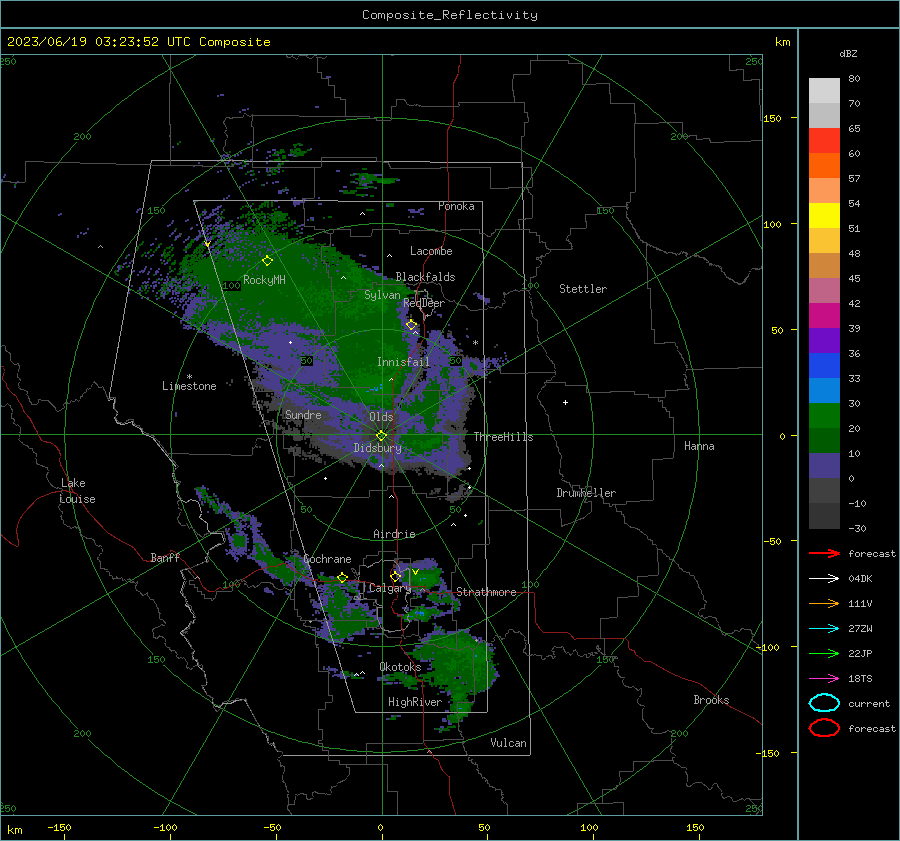Click the HighRiver label
This screenshot has height=841, width=900.
415,702
